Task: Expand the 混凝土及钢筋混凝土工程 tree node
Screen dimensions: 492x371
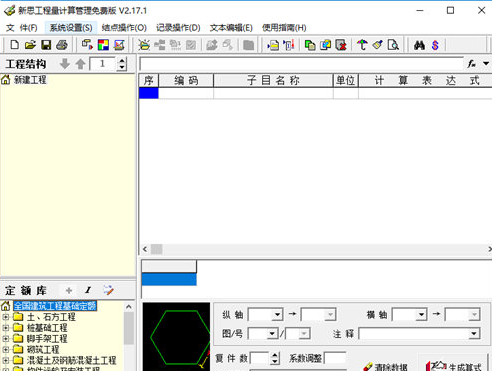Action: point(5,360)
